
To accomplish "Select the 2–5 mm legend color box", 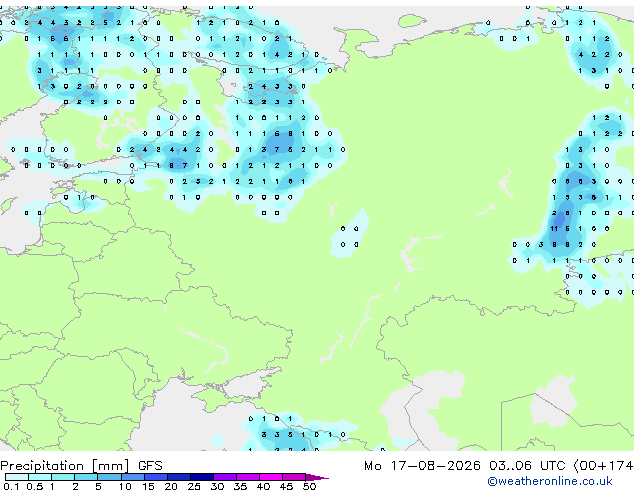I will (86, 477).
